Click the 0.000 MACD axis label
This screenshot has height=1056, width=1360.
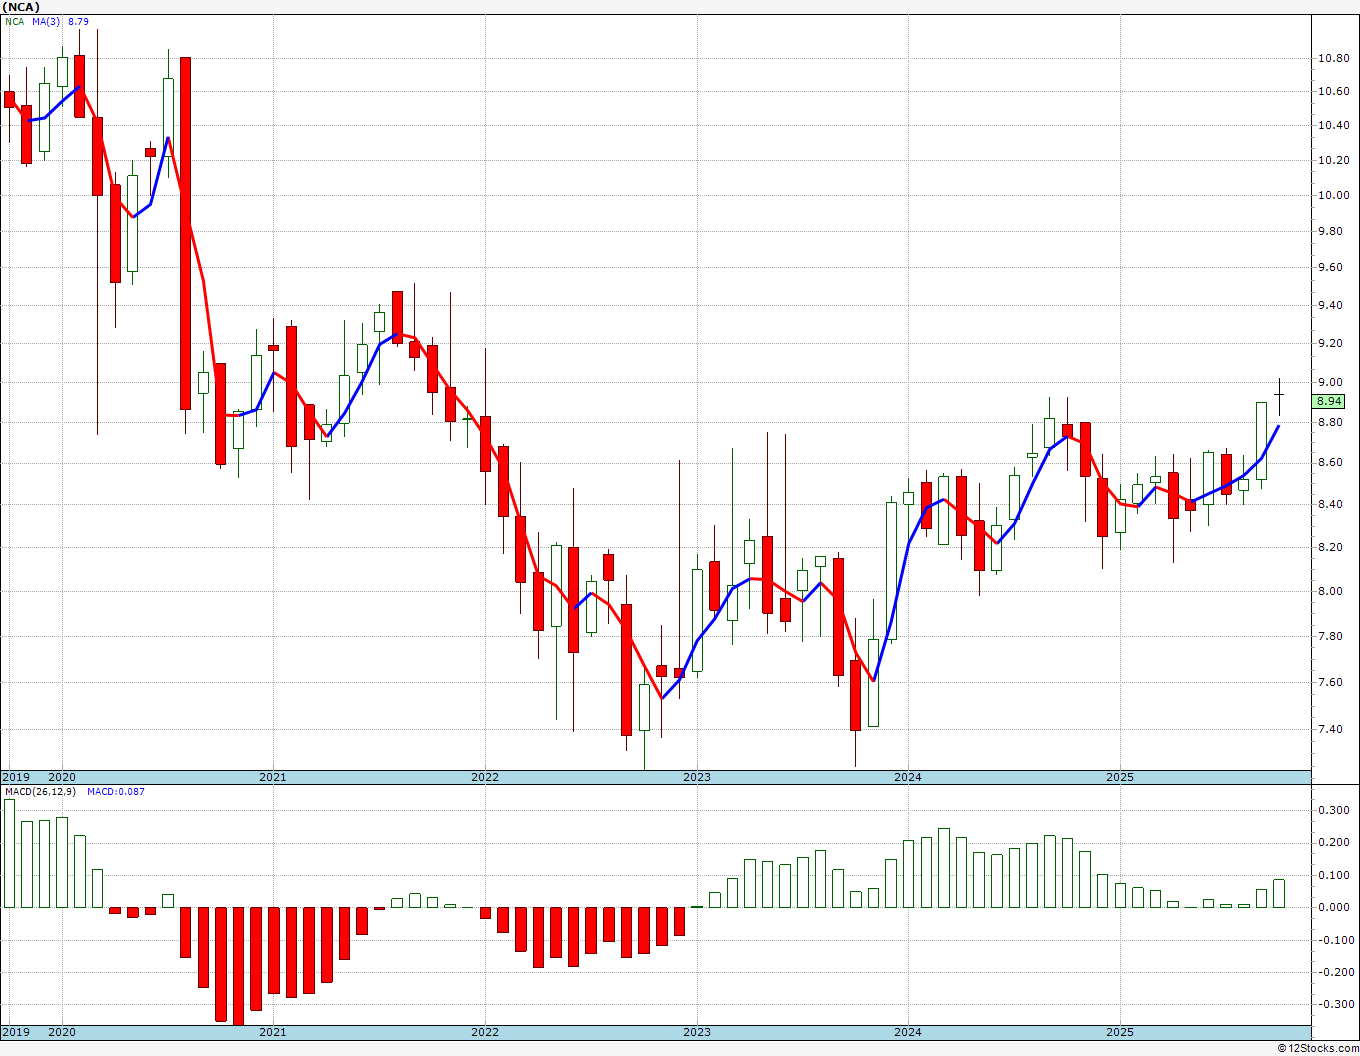click(1333, 908)
